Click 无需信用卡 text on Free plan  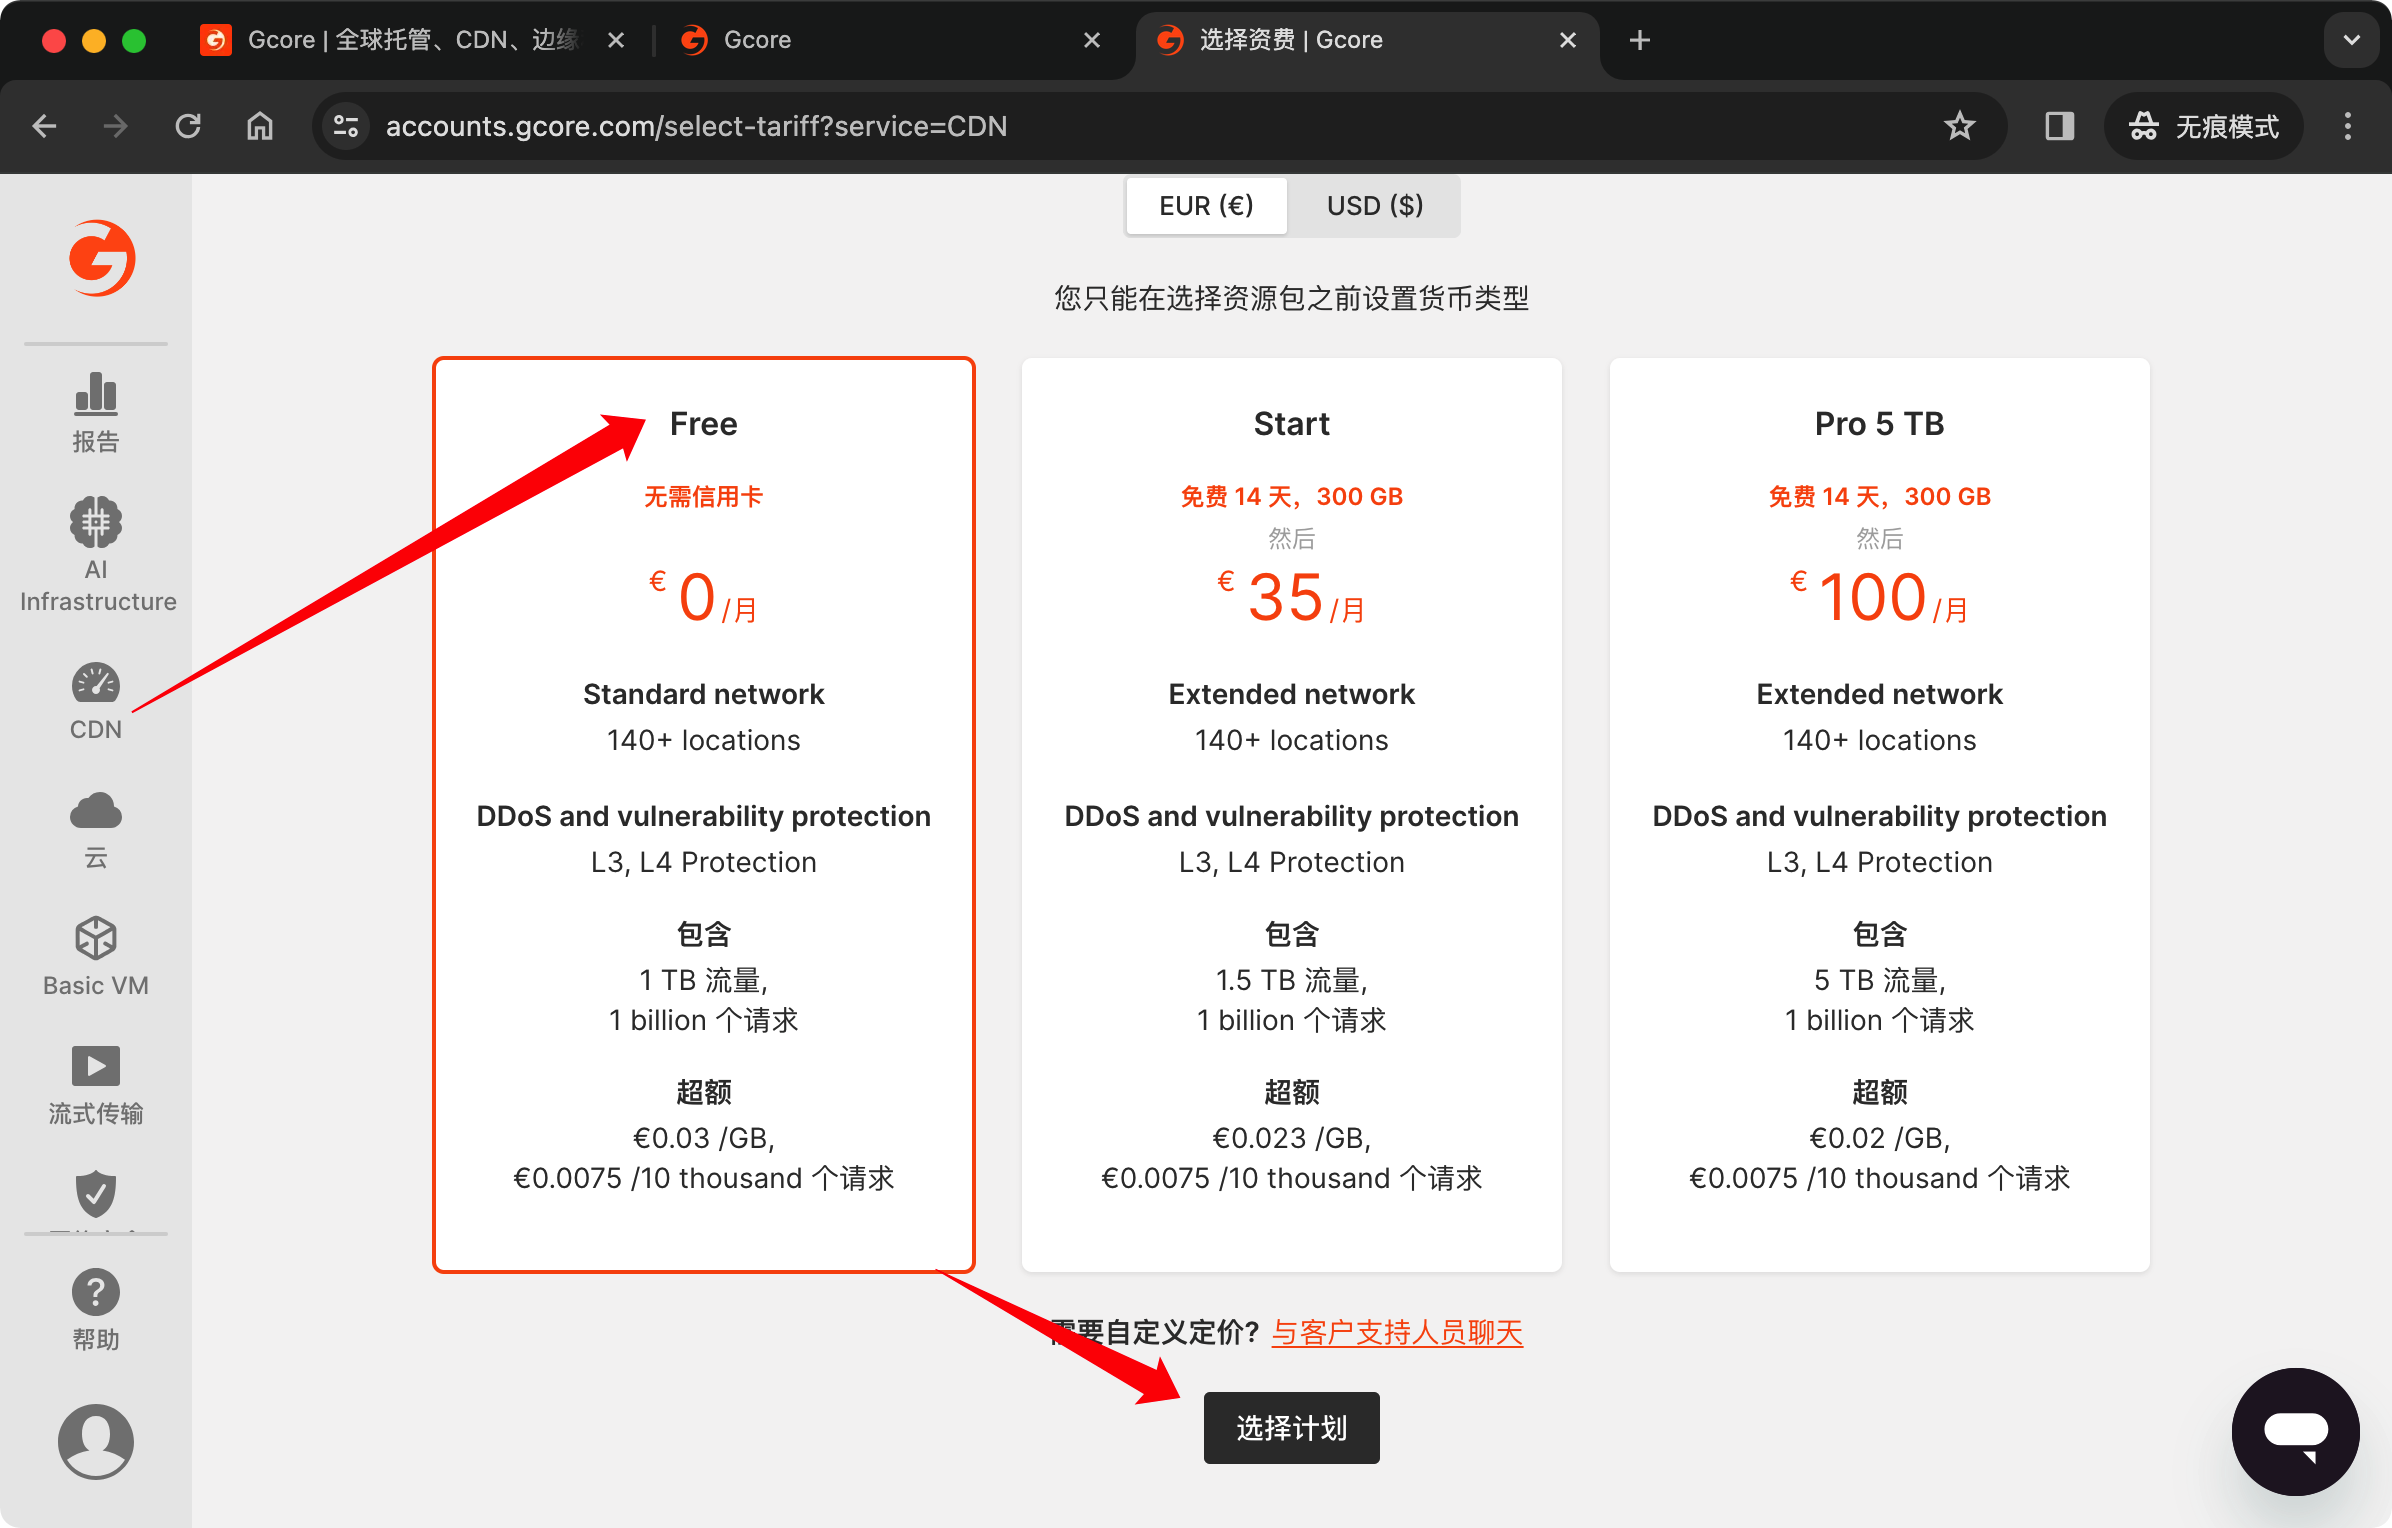(703, 496)
